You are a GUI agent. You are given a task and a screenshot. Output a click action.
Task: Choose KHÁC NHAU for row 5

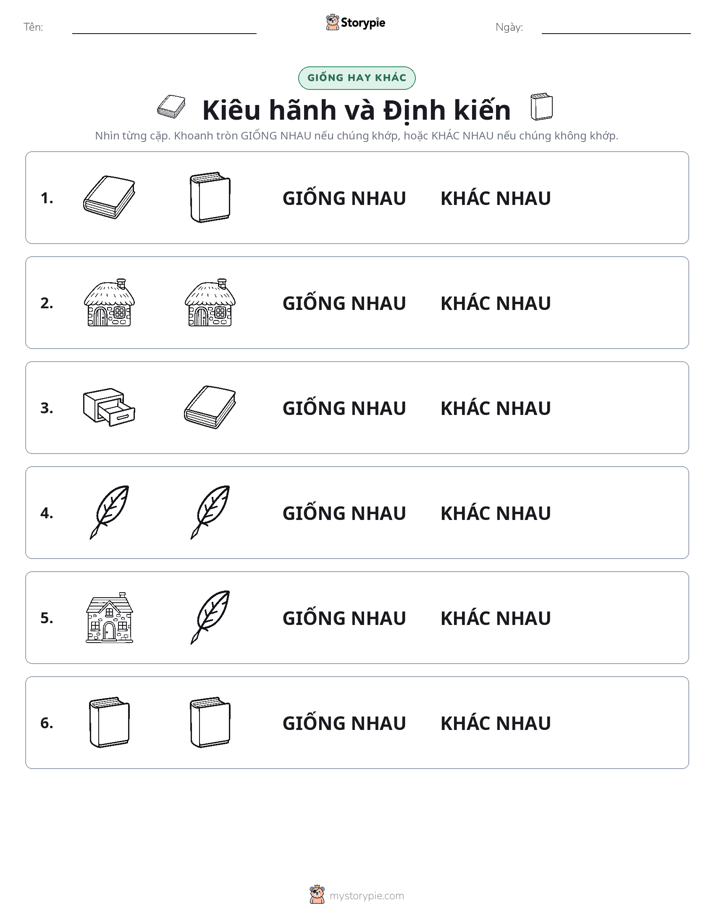tap(495, 618)
